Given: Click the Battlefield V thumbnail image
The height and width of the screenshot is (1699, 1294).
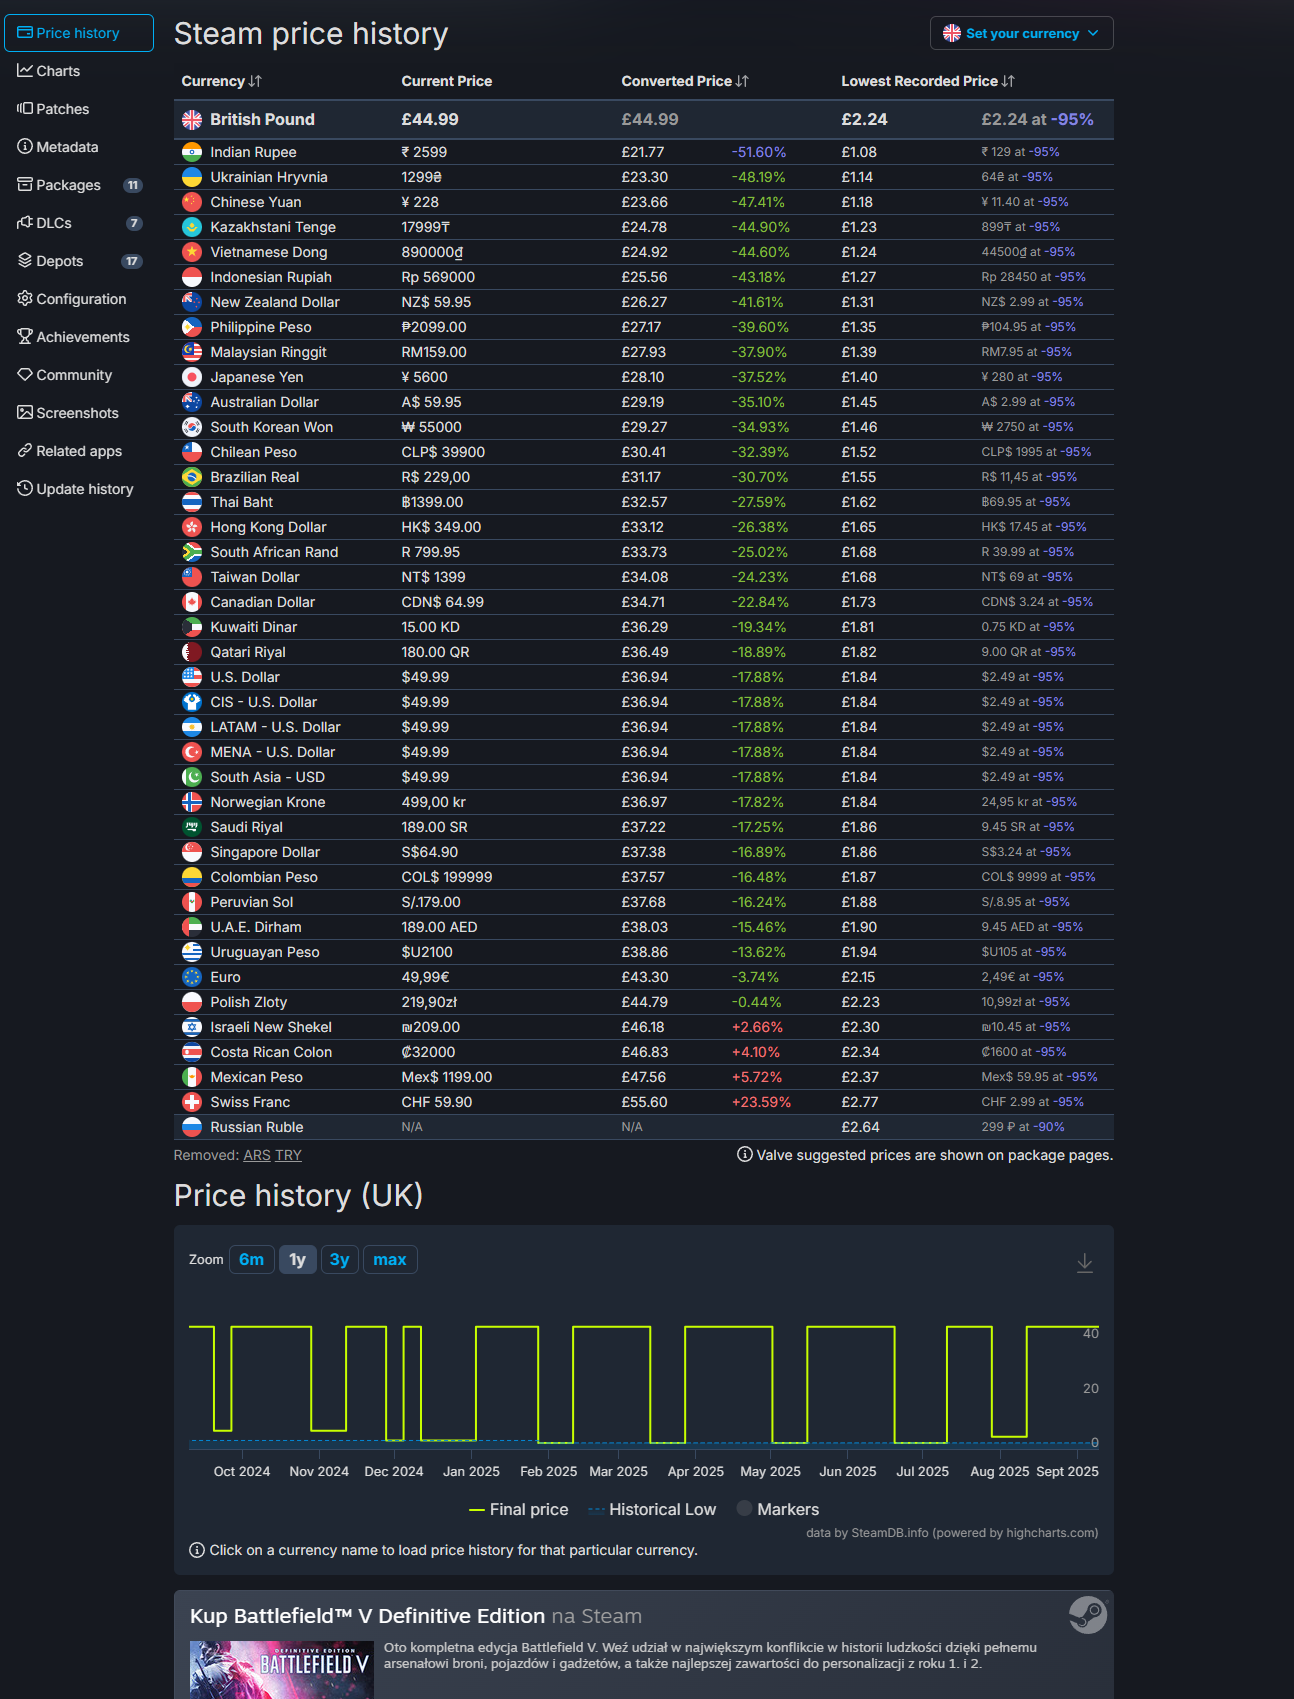Looking at the screenshot, I should coord(282,1669).
